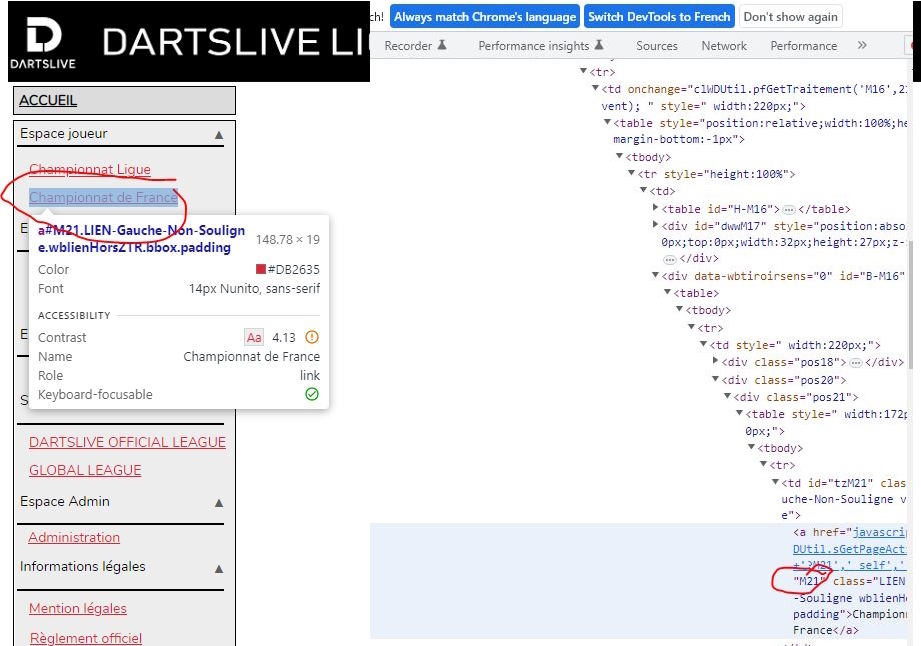Click the ACCESSIBILITY section label
This screenshot has height=646, width=921.
tap(74, 315)
